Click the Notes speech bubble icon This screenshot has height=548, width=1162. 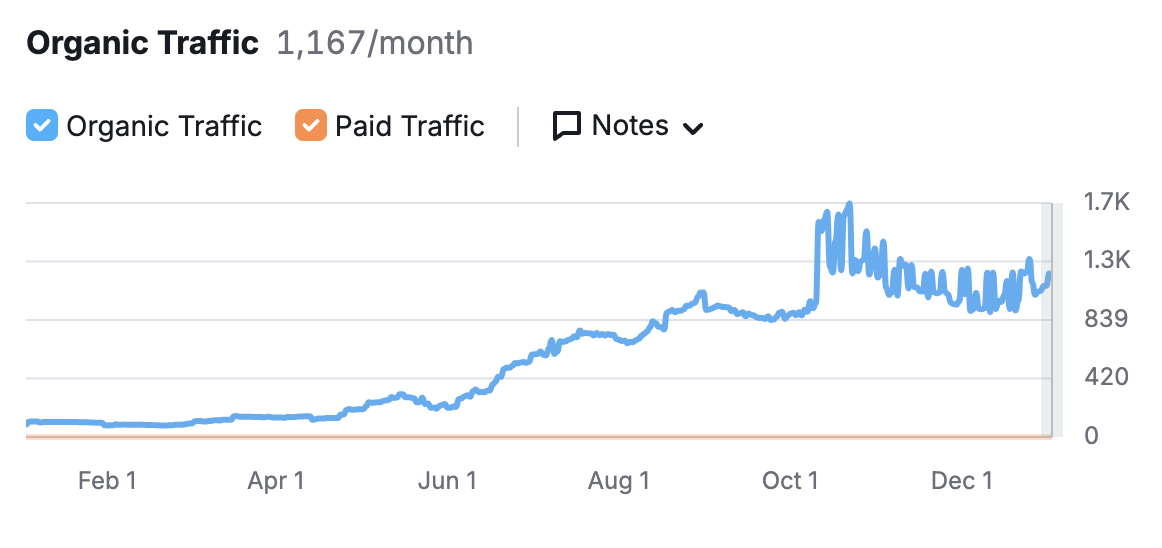pos(567,126)
